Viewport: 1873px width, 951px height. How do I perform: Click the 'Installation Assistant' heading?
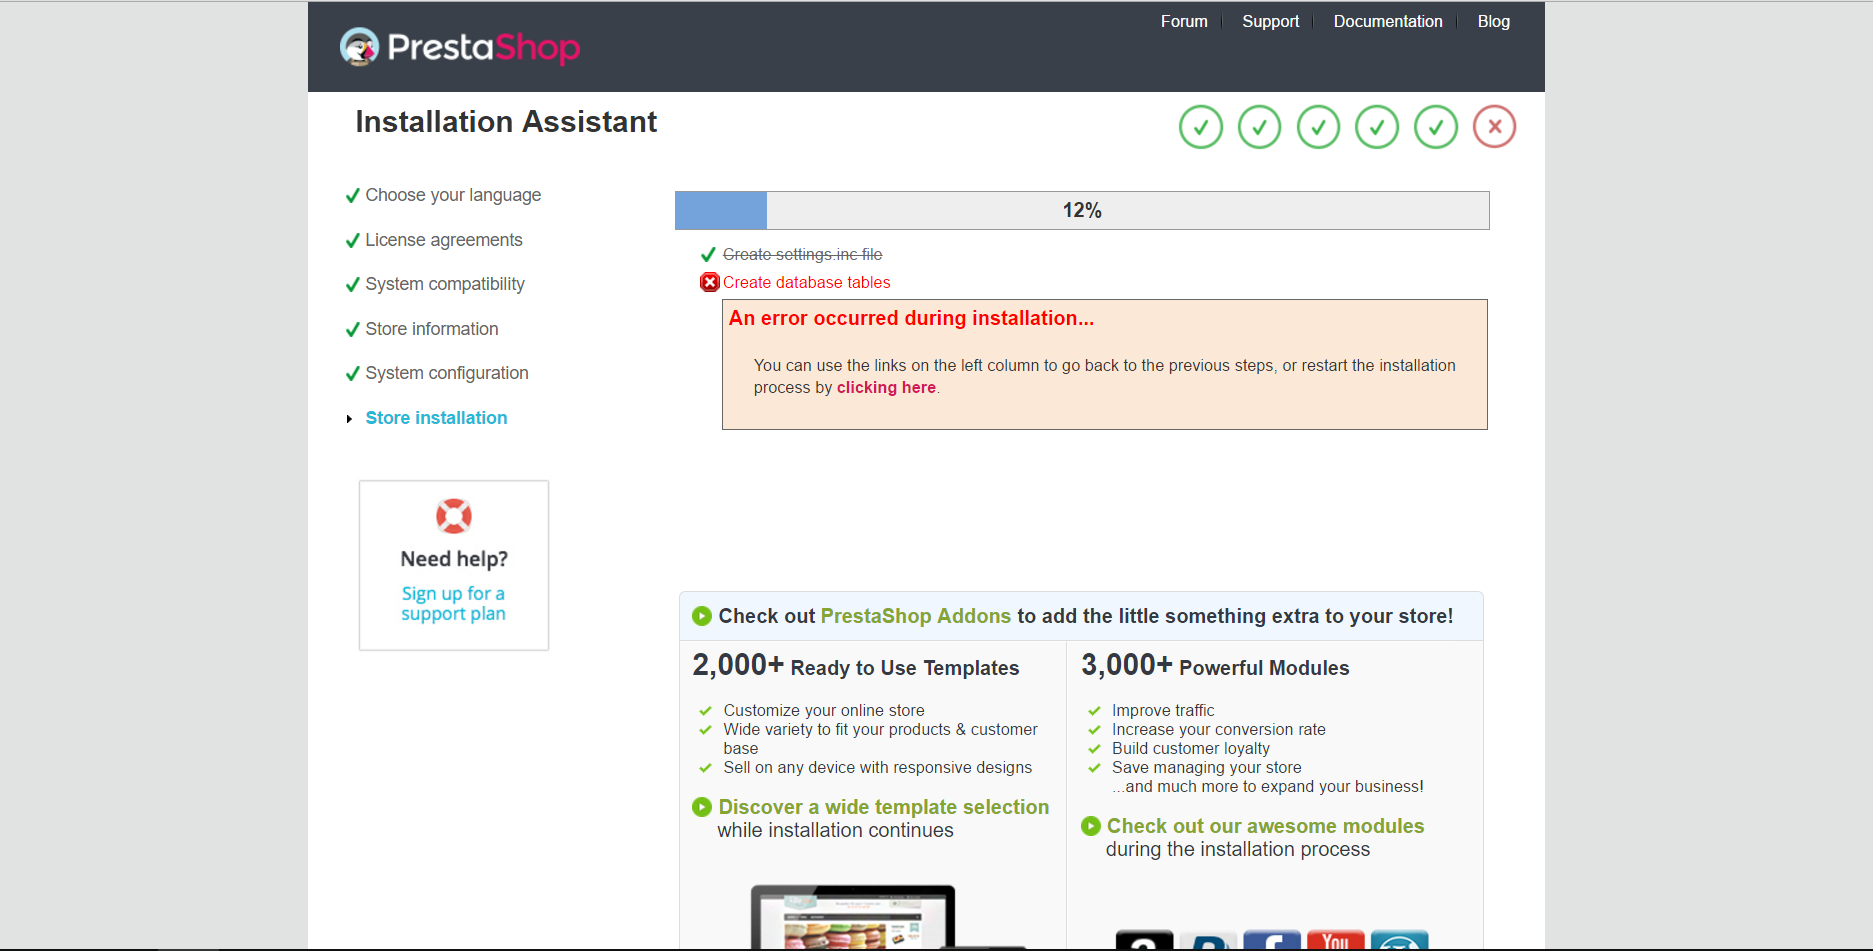506,122
